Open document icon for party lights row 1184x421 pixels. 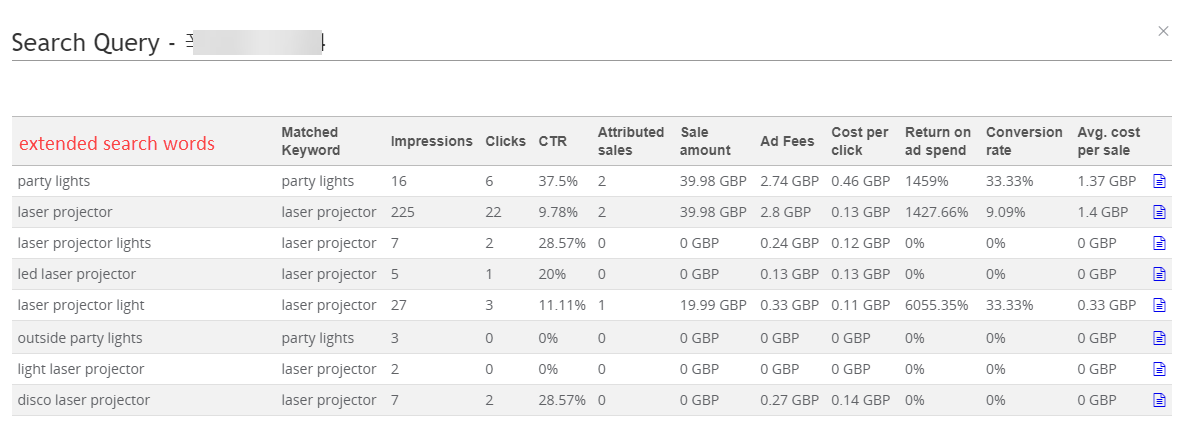1159,181
